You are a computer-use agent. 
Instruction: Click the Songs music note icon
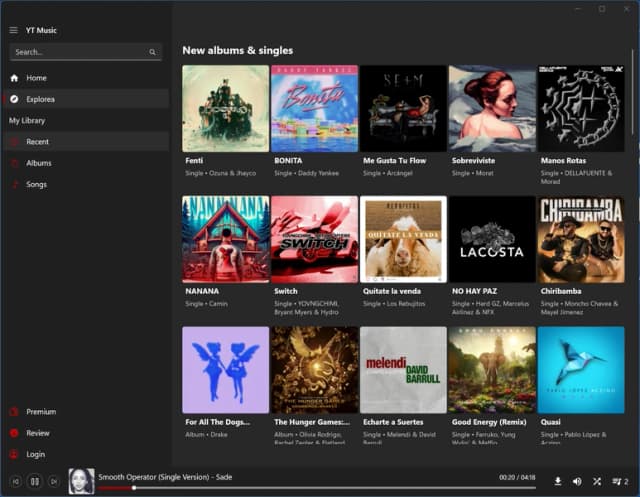[14, 184]
